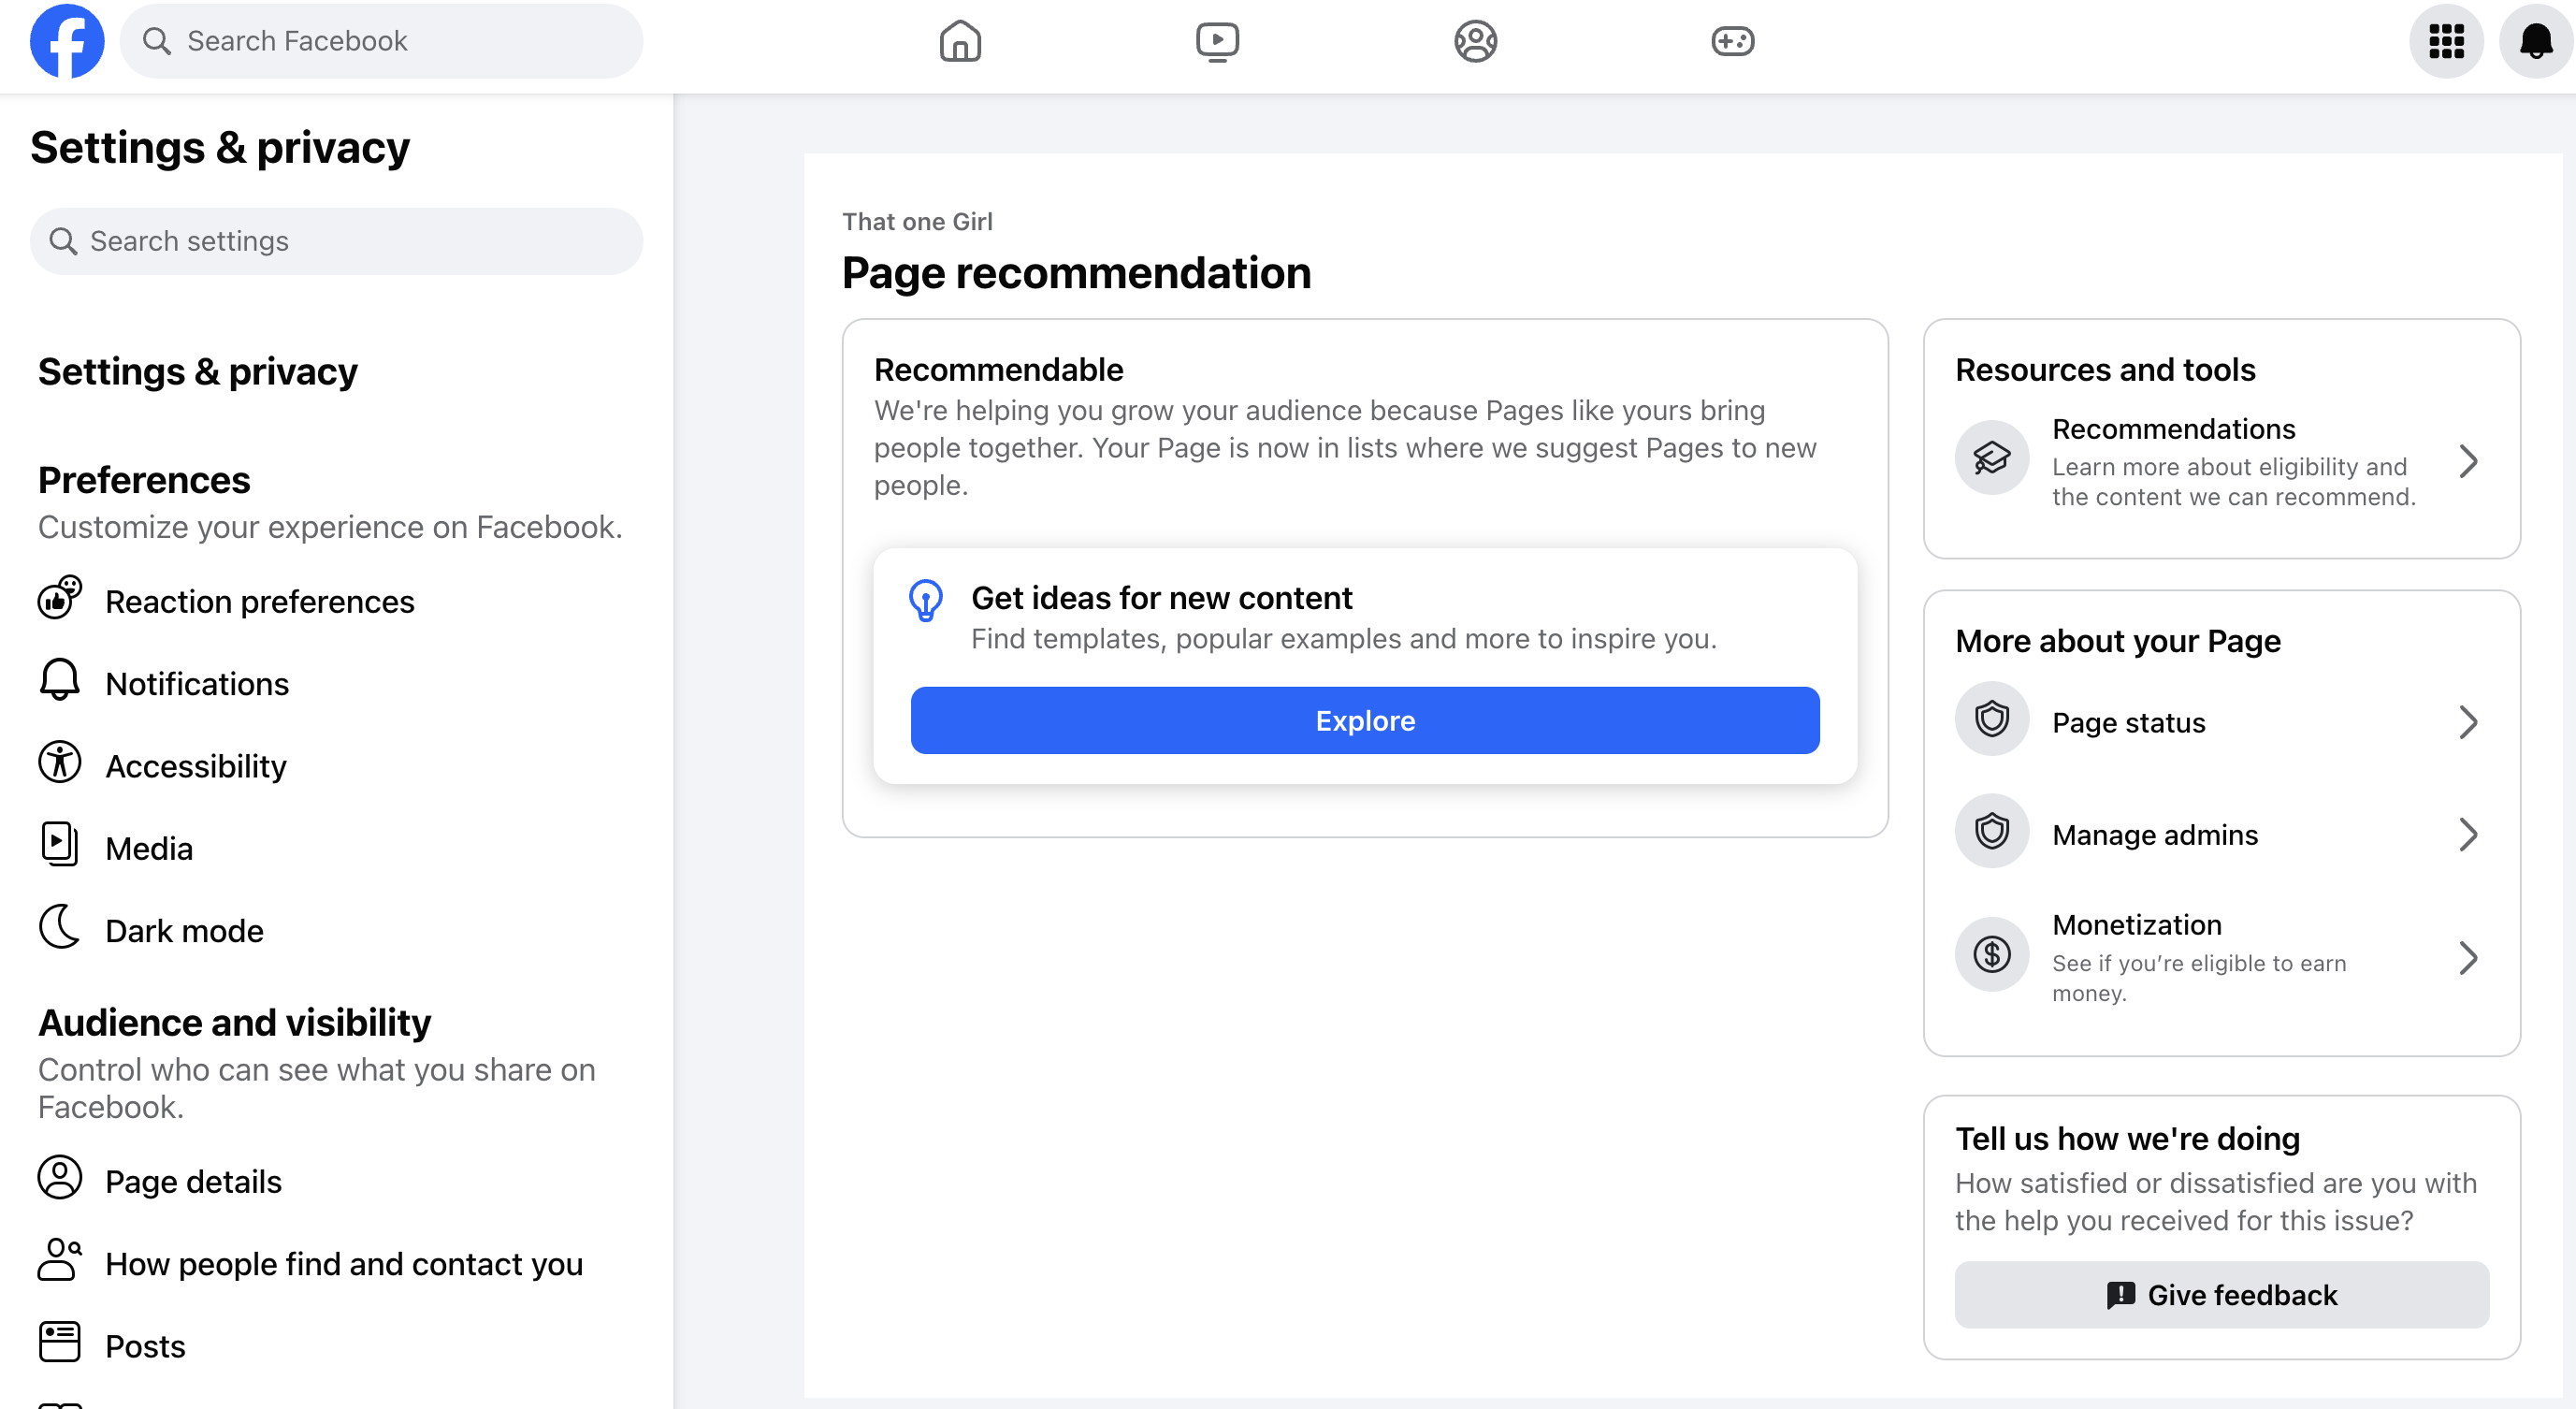Open Reaction preferences settings
The height and width of the screenshot is (1409, 2576).
point(336,601)
